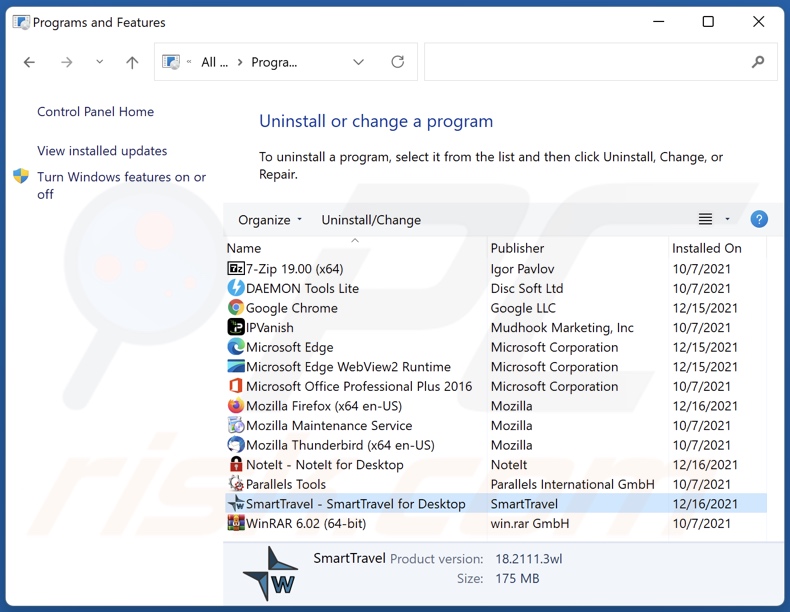Click the control panel address bar icon
Screen dimensions: 790x612
[171, 62]
